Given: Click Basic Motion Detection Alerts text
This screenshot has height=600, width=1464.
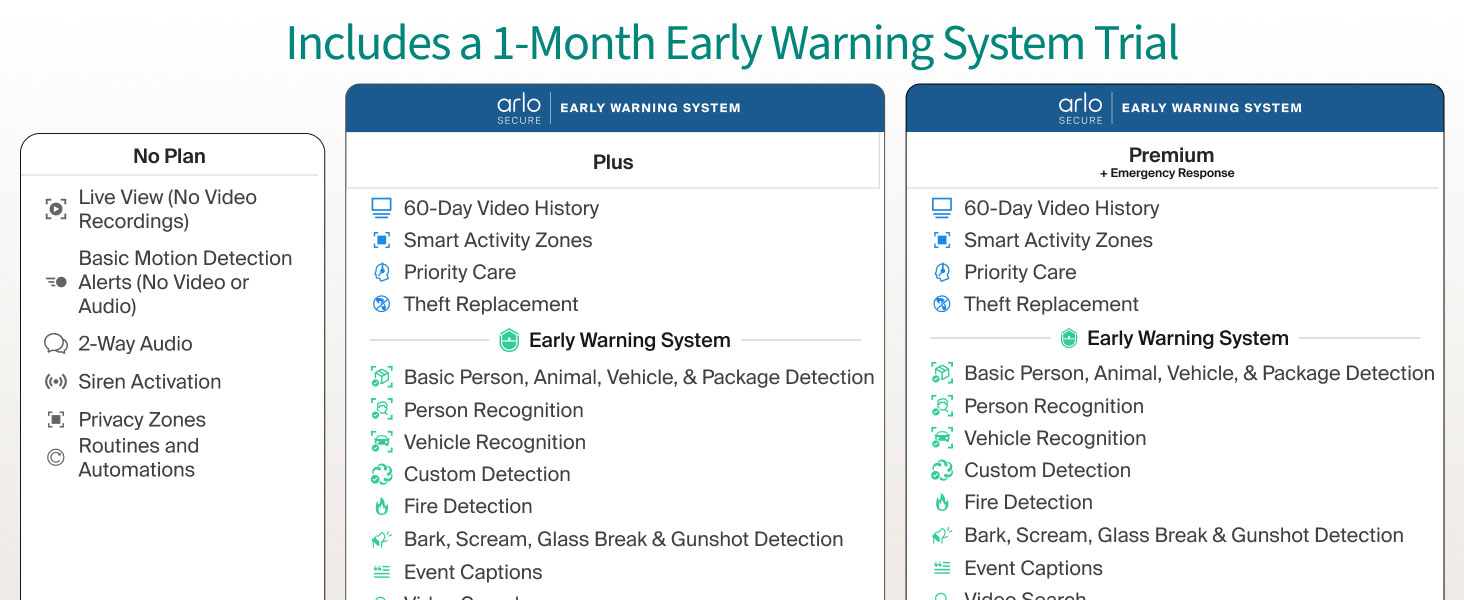Looking at the screenshot, I should coord(185,282).
